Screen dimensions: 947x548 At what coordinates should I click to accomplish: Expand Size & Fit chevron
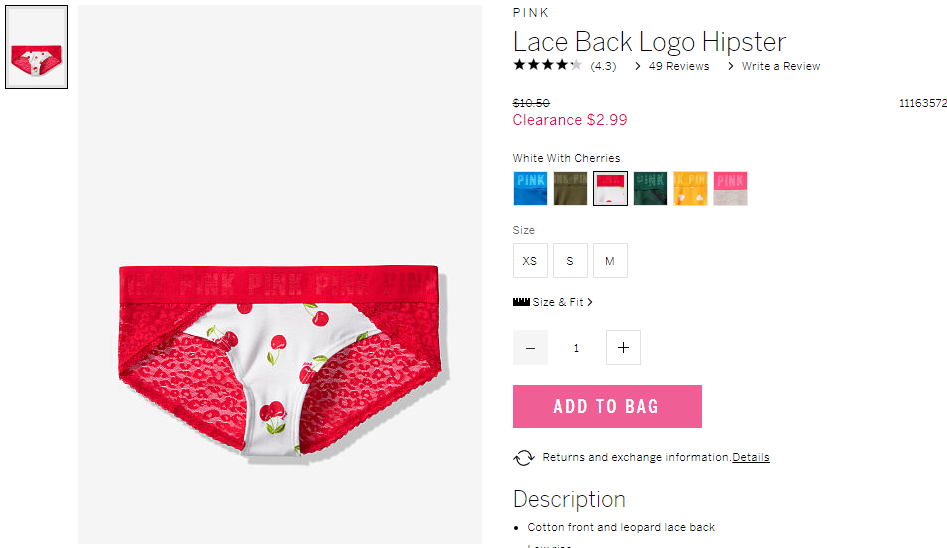pyautogui.click(x=590, y=302)
